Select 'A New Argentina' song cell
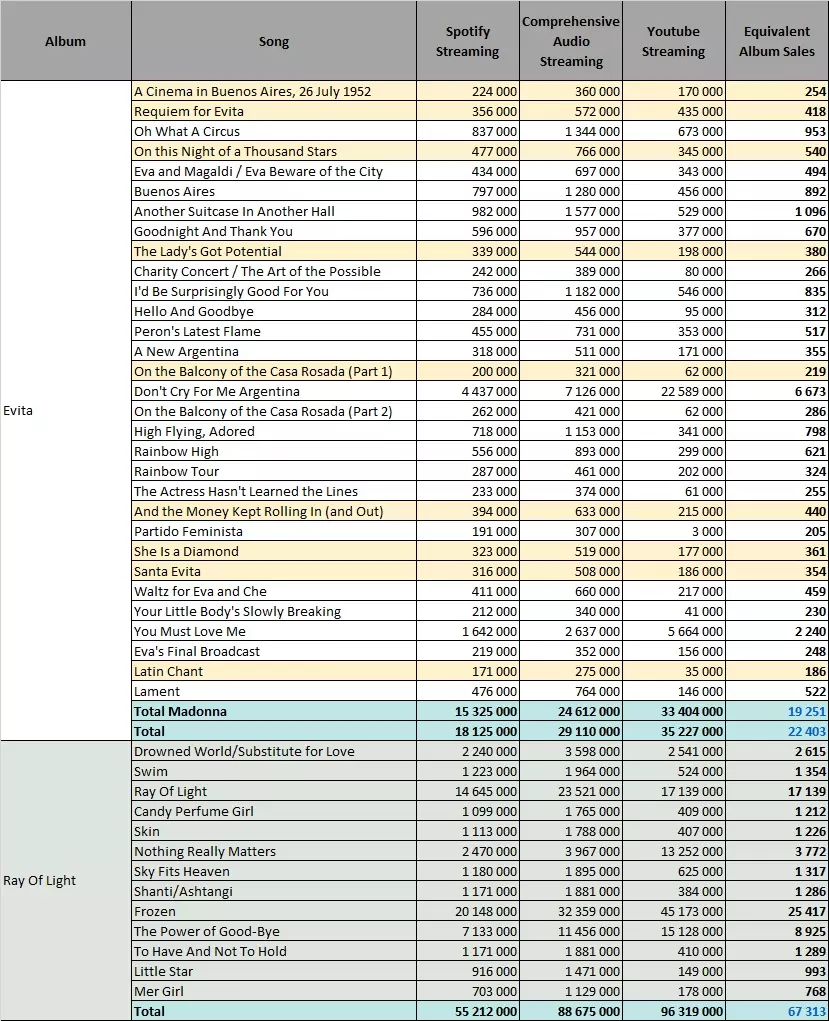829x1021 pixels. click(x=274, y=352)
